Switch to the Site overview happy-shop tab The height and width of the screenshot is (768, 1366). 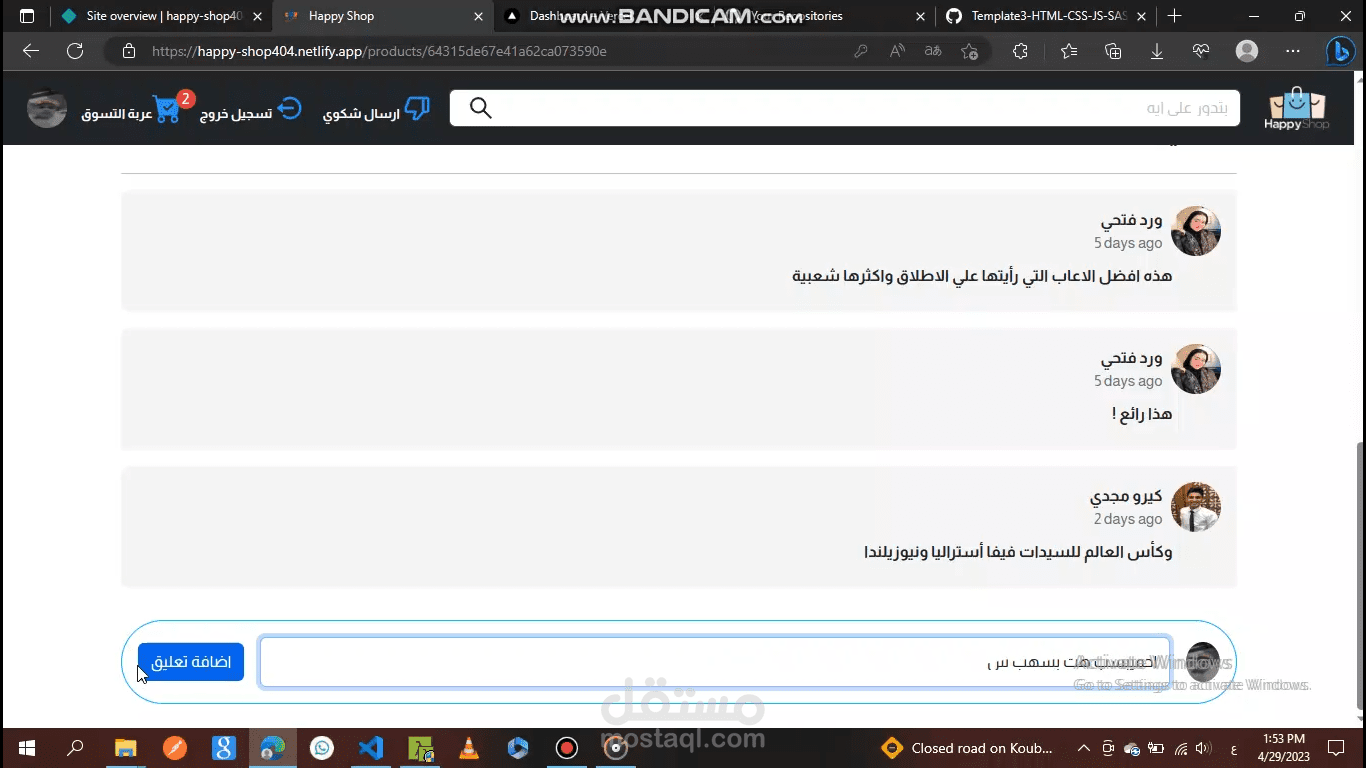[159, 16]
